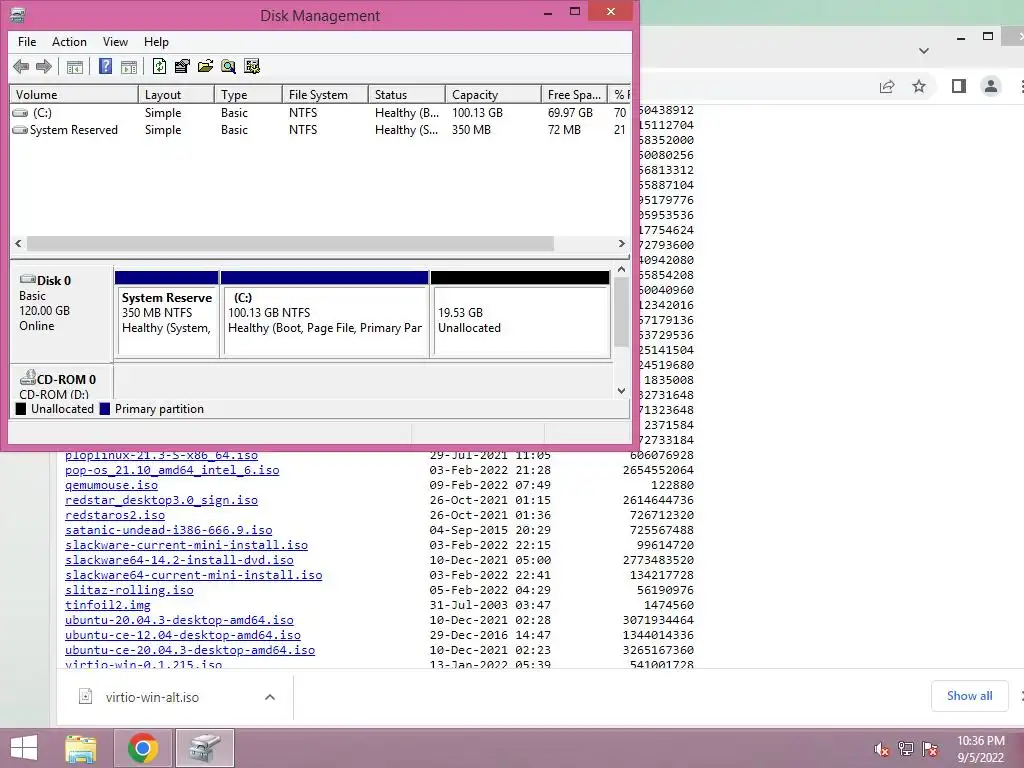Screen dimensions: 1024x768
Task: Toggle the Show/Hide Action Pane toolbar icon
Action: pyautogui.click(x=129, y=66)
